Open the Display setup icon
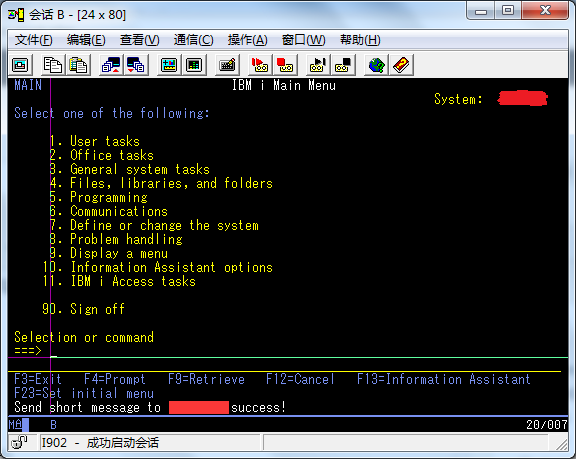 (169, 65)
